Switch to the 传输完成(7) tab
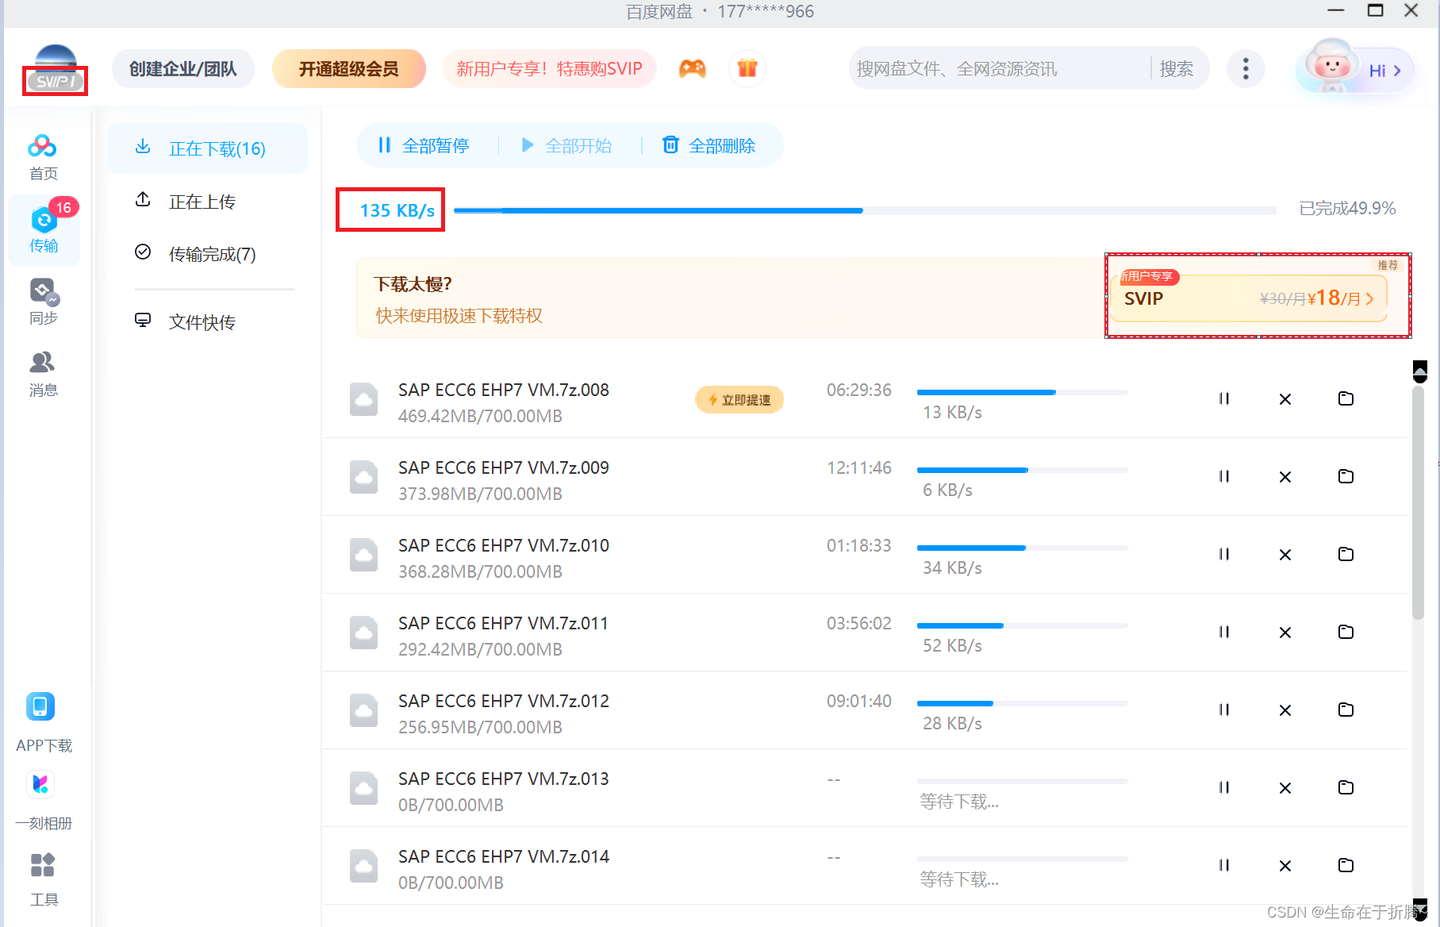 [x=207, y=253]
